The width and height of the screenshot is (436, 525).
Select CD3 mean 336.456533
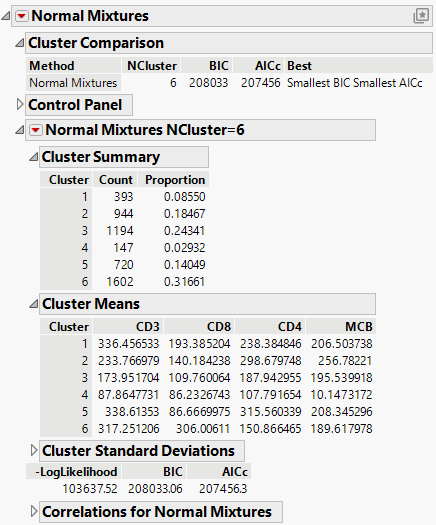pos(129,344)
